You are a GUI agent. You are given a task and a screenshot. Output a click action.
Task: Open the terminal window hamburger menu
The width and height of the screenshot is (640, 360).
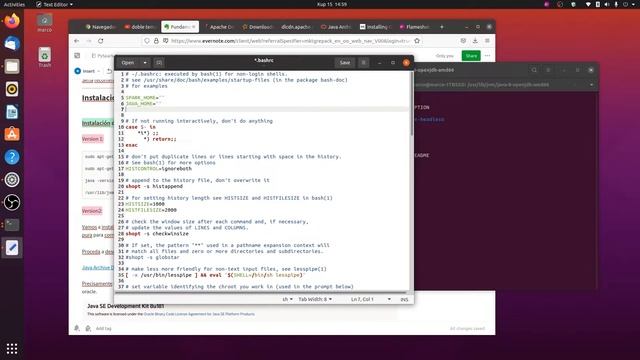[548, 70]
